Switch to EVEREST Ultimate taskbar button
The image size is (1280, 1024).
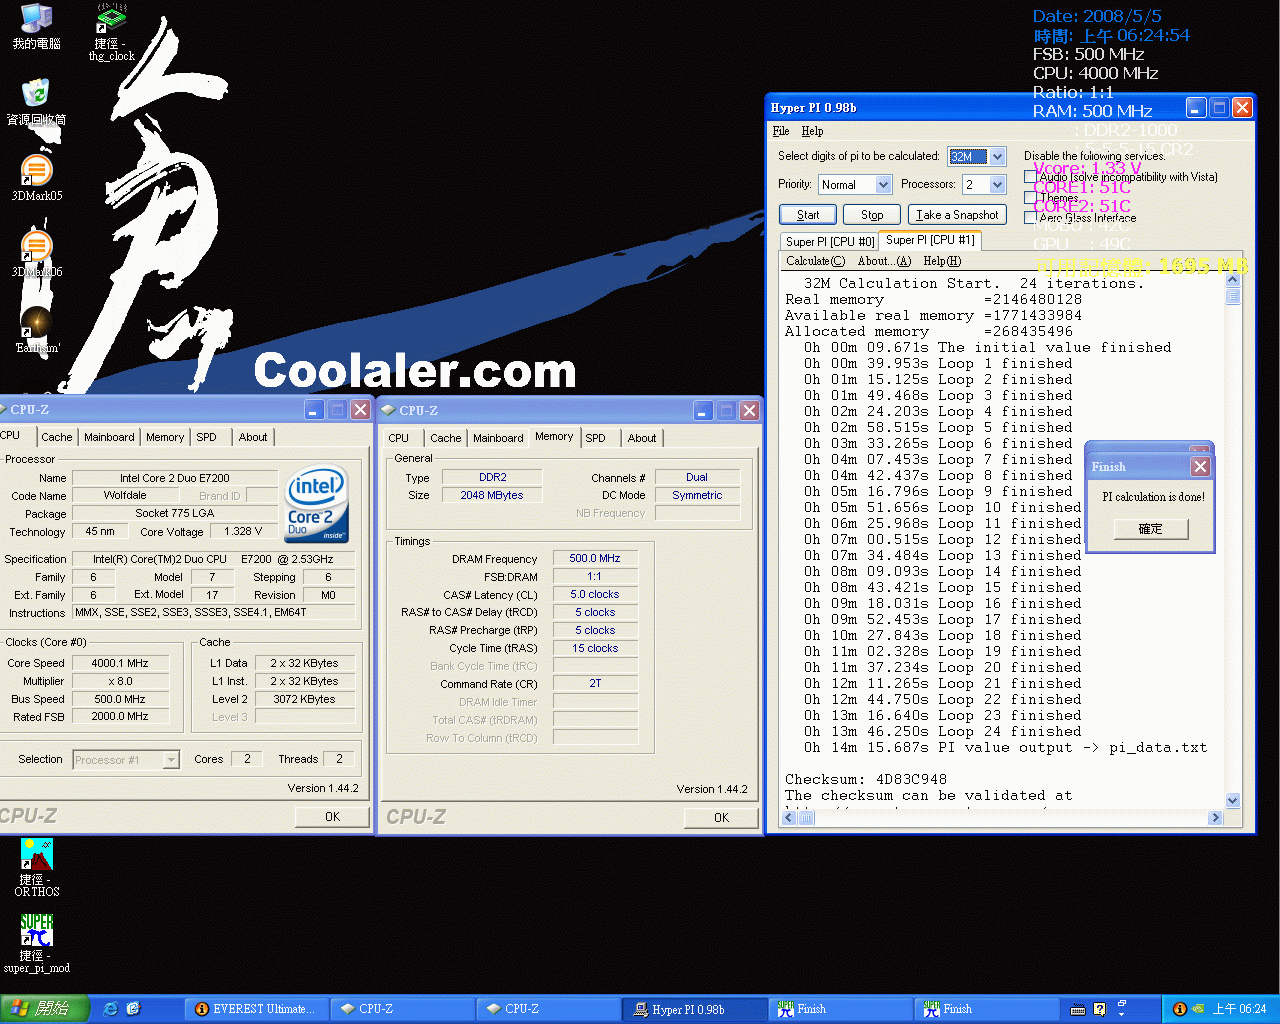pos(257,1009)
